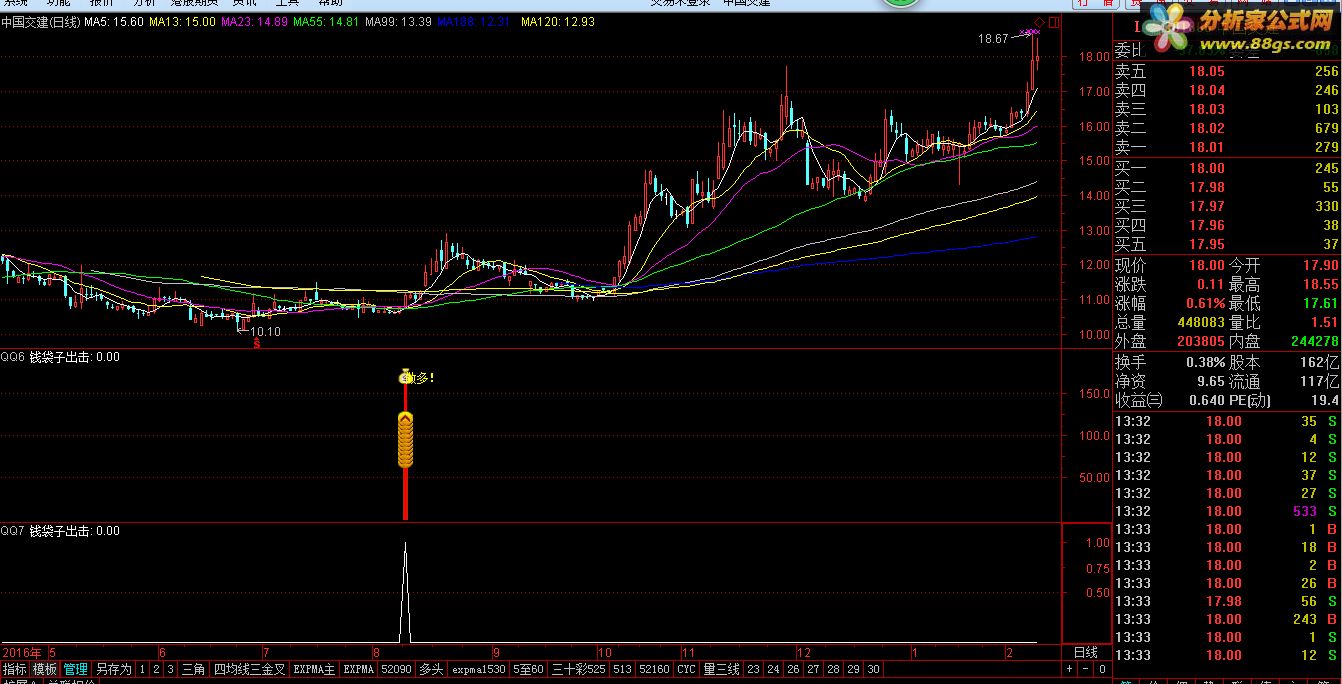This screenshot has width=1342, height=684.
Task: Select the plain EXPMA template
Action: tap(358, 669)
